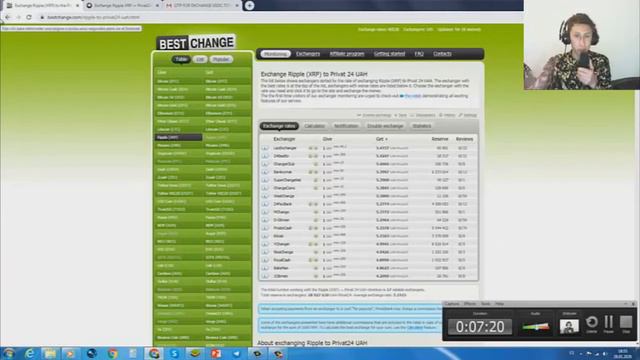The image size is (640, 360).
Task: Switch to the third browser tab
Action: tap(202, 6)
